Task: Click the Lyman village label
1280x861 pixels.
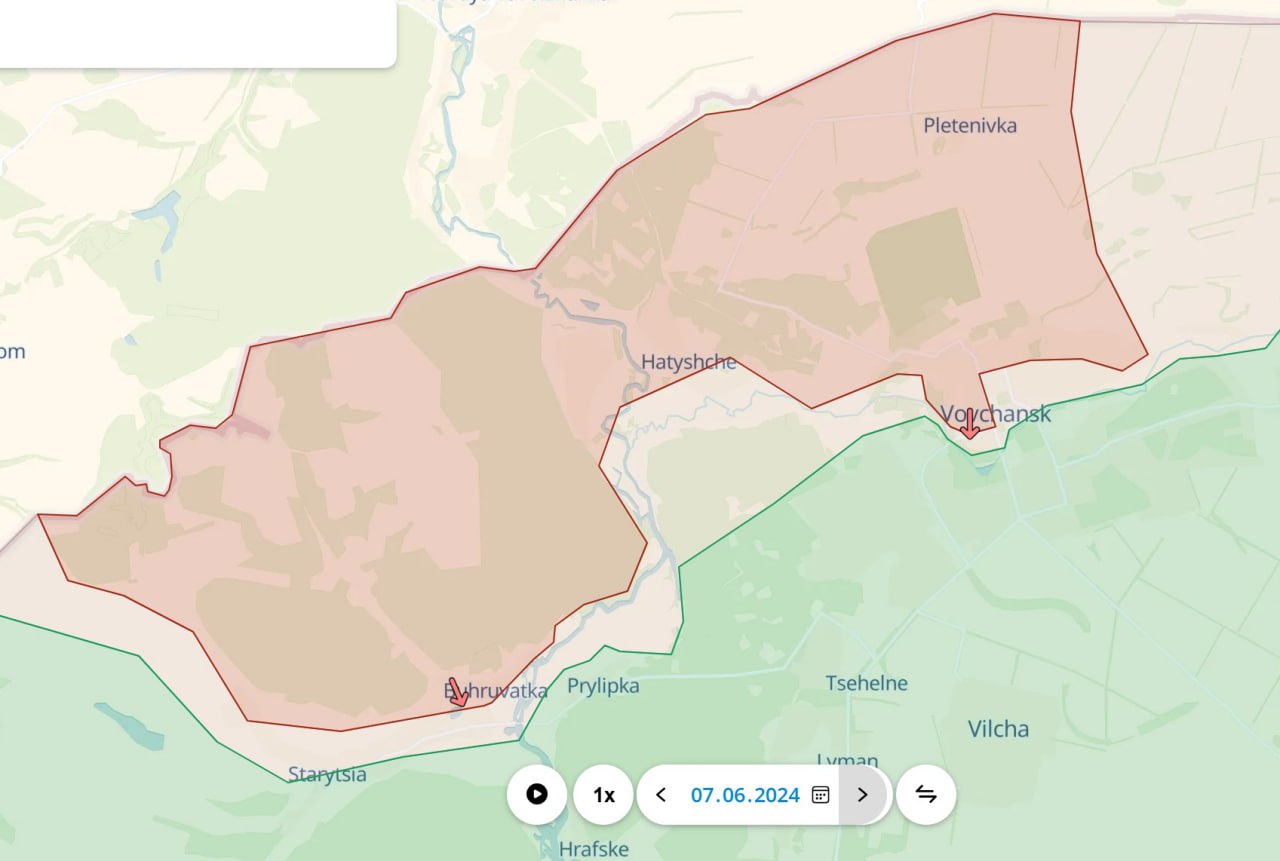Action: pos(847,760)
